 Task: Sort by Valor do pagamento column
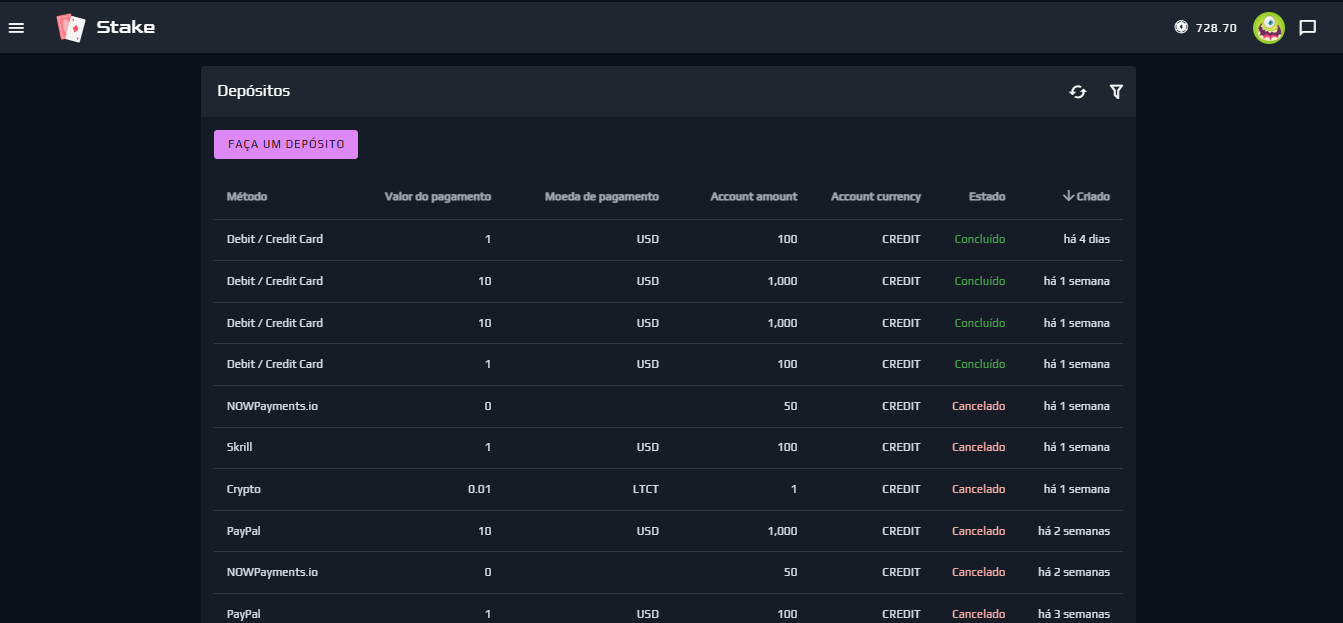[438, 197]
